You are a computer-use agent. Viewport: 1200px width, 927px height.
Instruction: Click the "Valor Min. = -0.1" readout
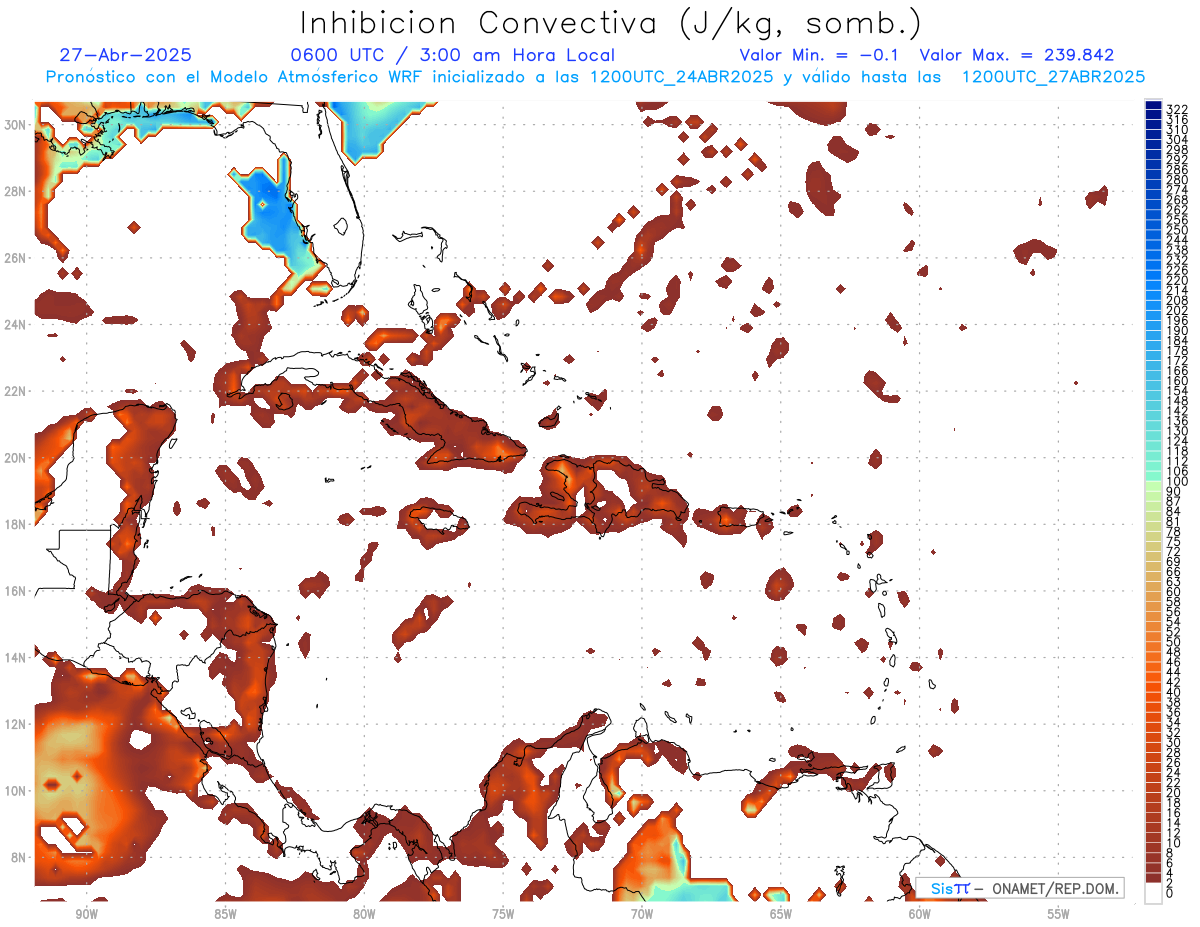coord(819,56)
